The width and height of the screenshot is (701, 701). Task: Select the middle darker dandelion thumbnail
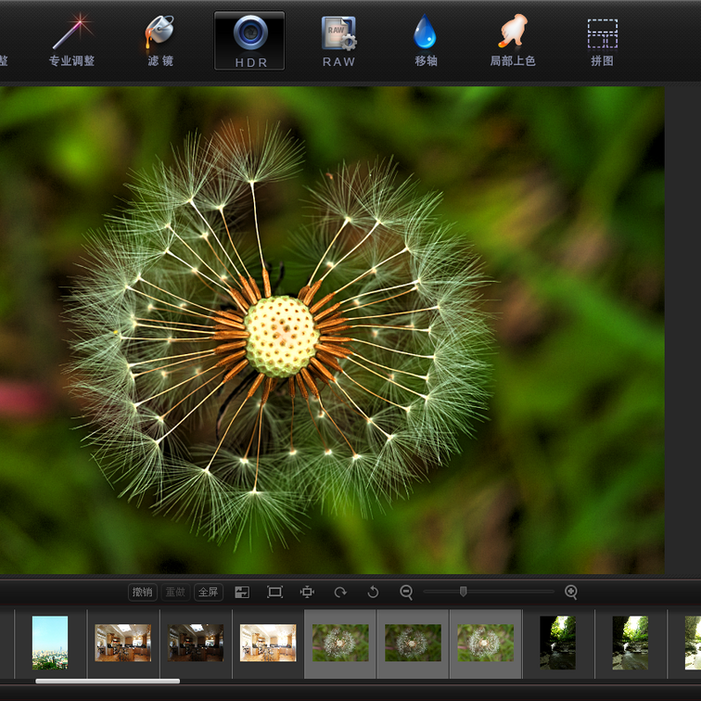pos(413,642)
